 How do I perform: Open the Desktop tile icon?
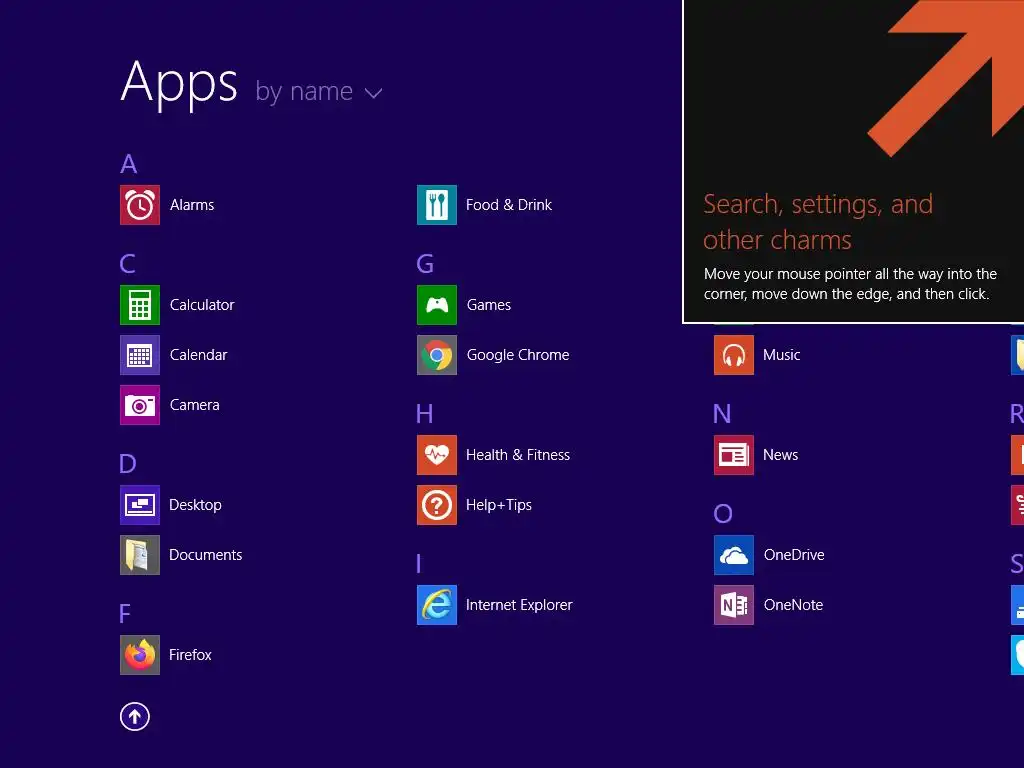pos(140,505)
